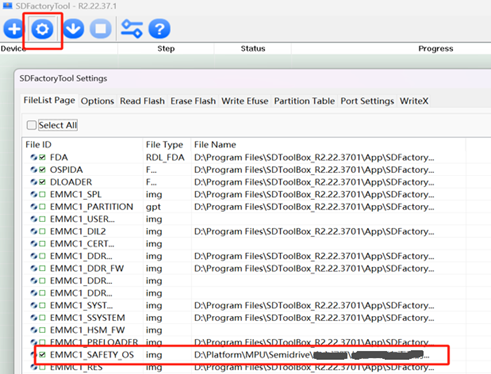Click the file icon beside EMMC1_SYST...
Viewport: 491px width, 374px height.
tap(34, 305)
